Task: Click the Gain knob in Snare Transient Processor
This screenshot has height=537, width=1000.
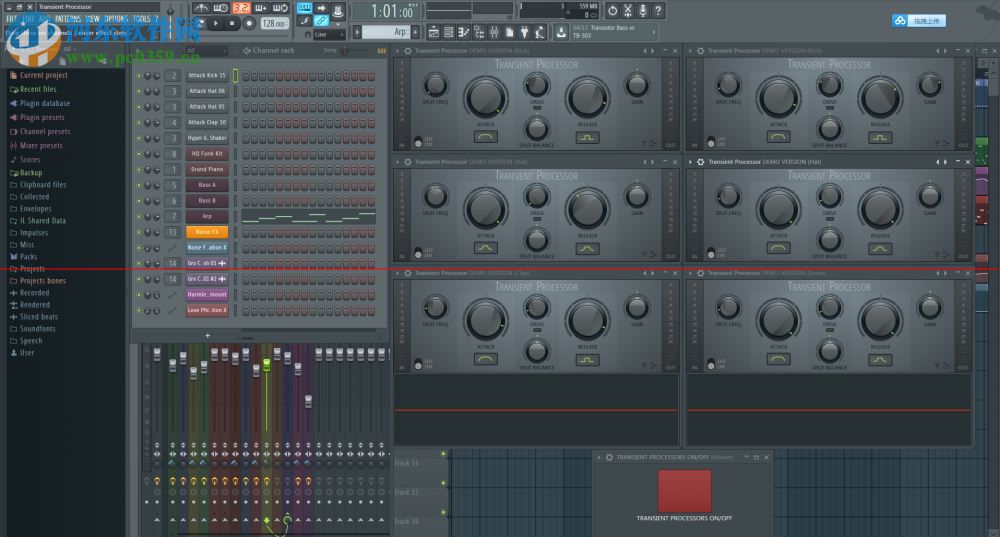Action: tap(929, 307)
